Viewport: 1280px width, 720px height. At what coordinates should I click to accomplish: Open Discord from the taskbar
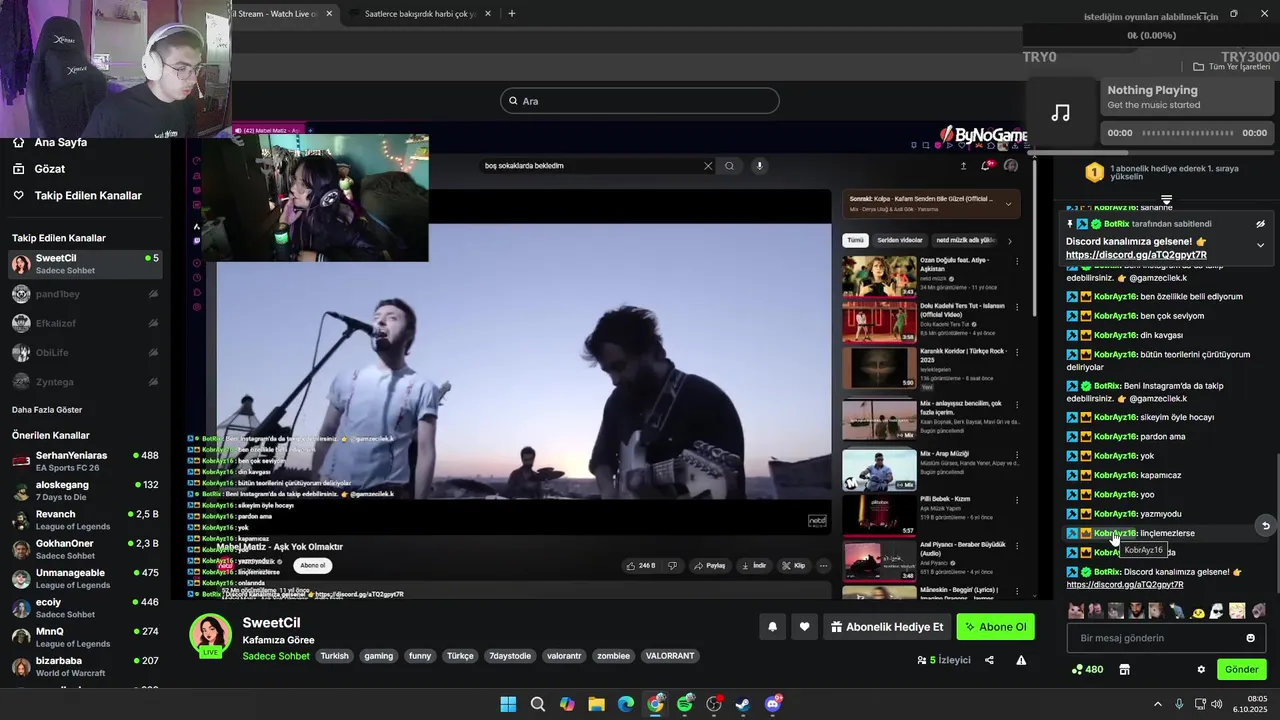point(773,704)
